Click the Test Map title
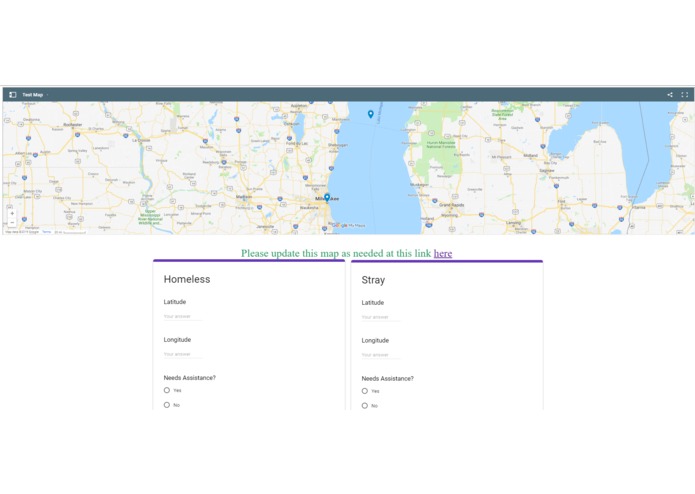The image size is (695, 494). pos(32,95)
